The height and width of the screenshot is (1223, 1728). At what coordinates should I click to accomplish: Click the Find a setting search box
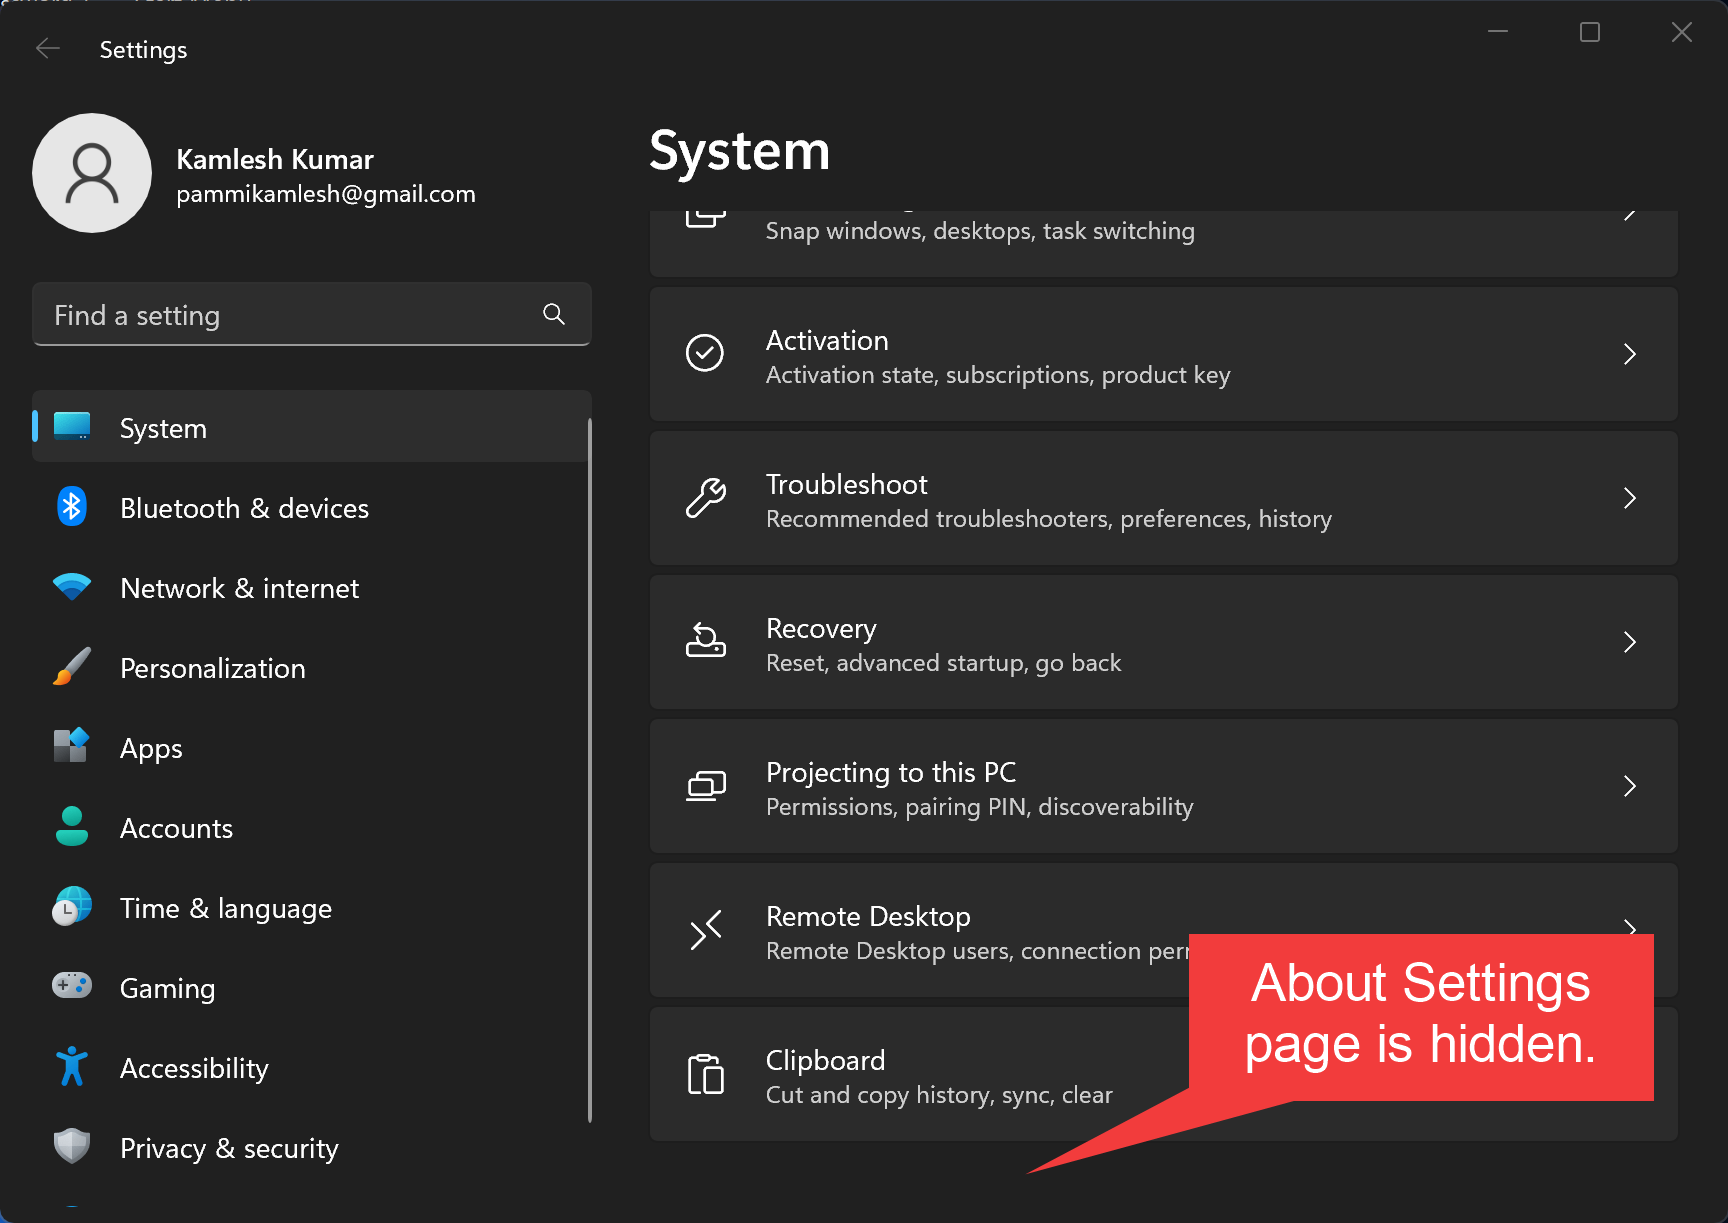pyautogui.click(x=311, y=314)
